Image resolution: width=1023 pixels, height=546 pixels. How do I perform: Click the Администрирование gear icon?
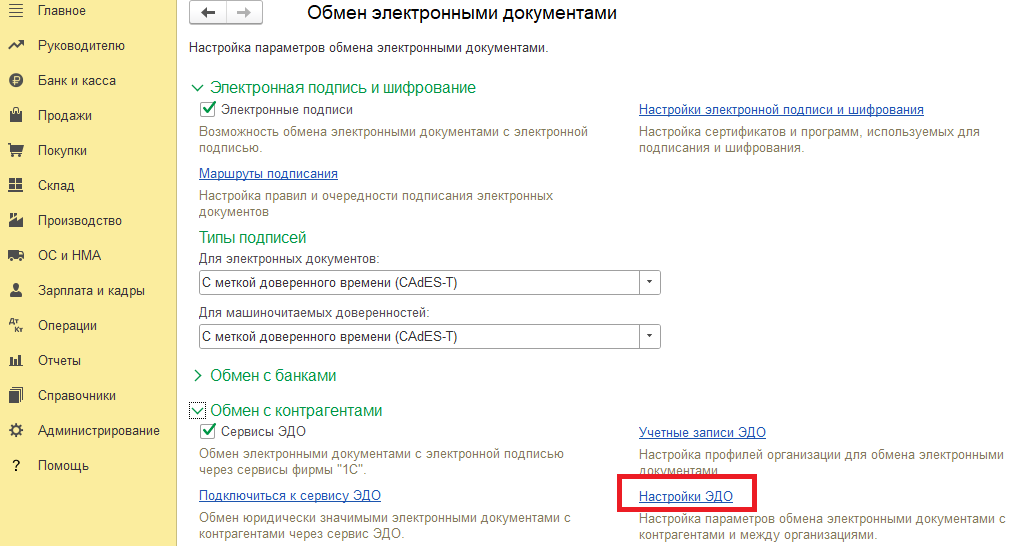pyautogui.click(x=16, y=431)
